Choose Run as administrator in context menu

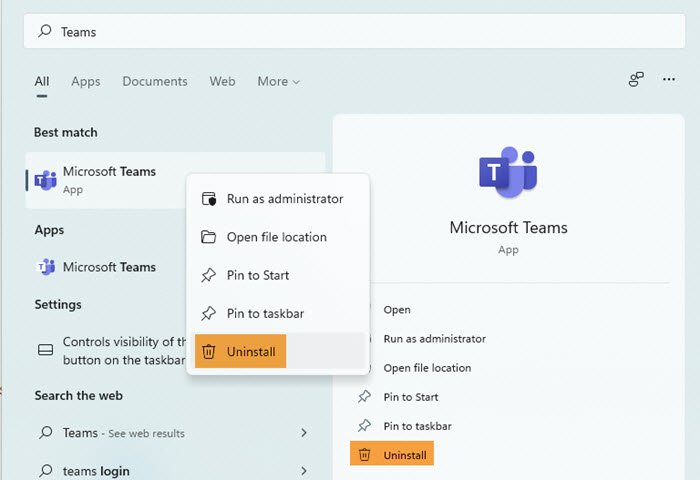point(280,199)
